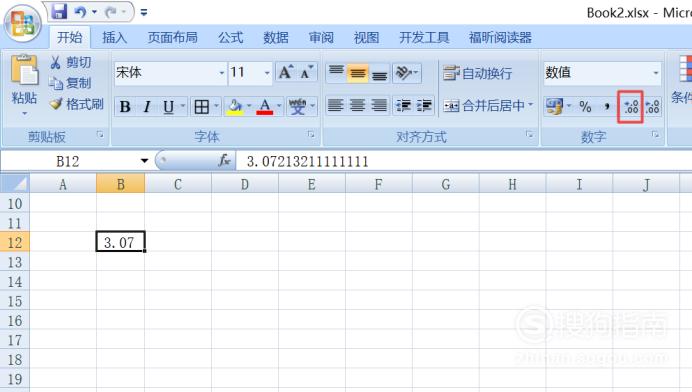Open the 对齐方式 dialog launcher

529,135
